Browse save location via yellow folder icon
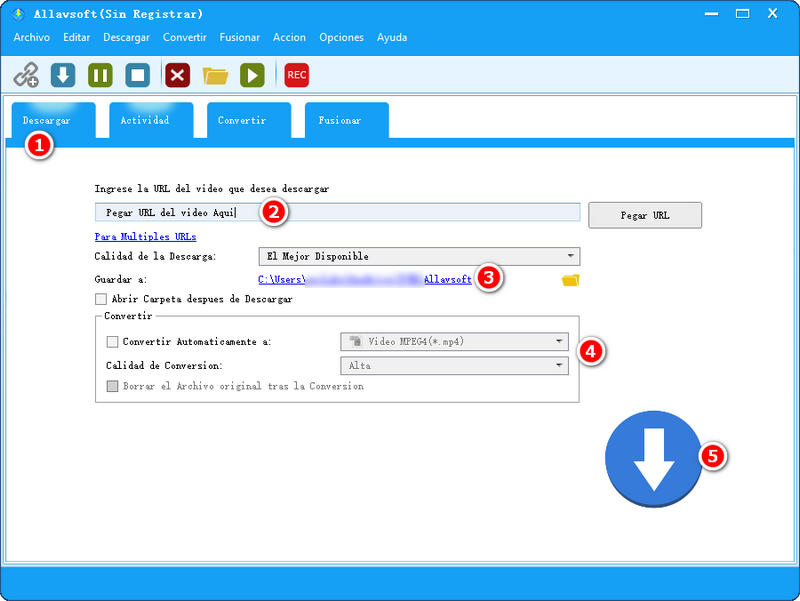The image size is (800, 601). tap(570, 280)
